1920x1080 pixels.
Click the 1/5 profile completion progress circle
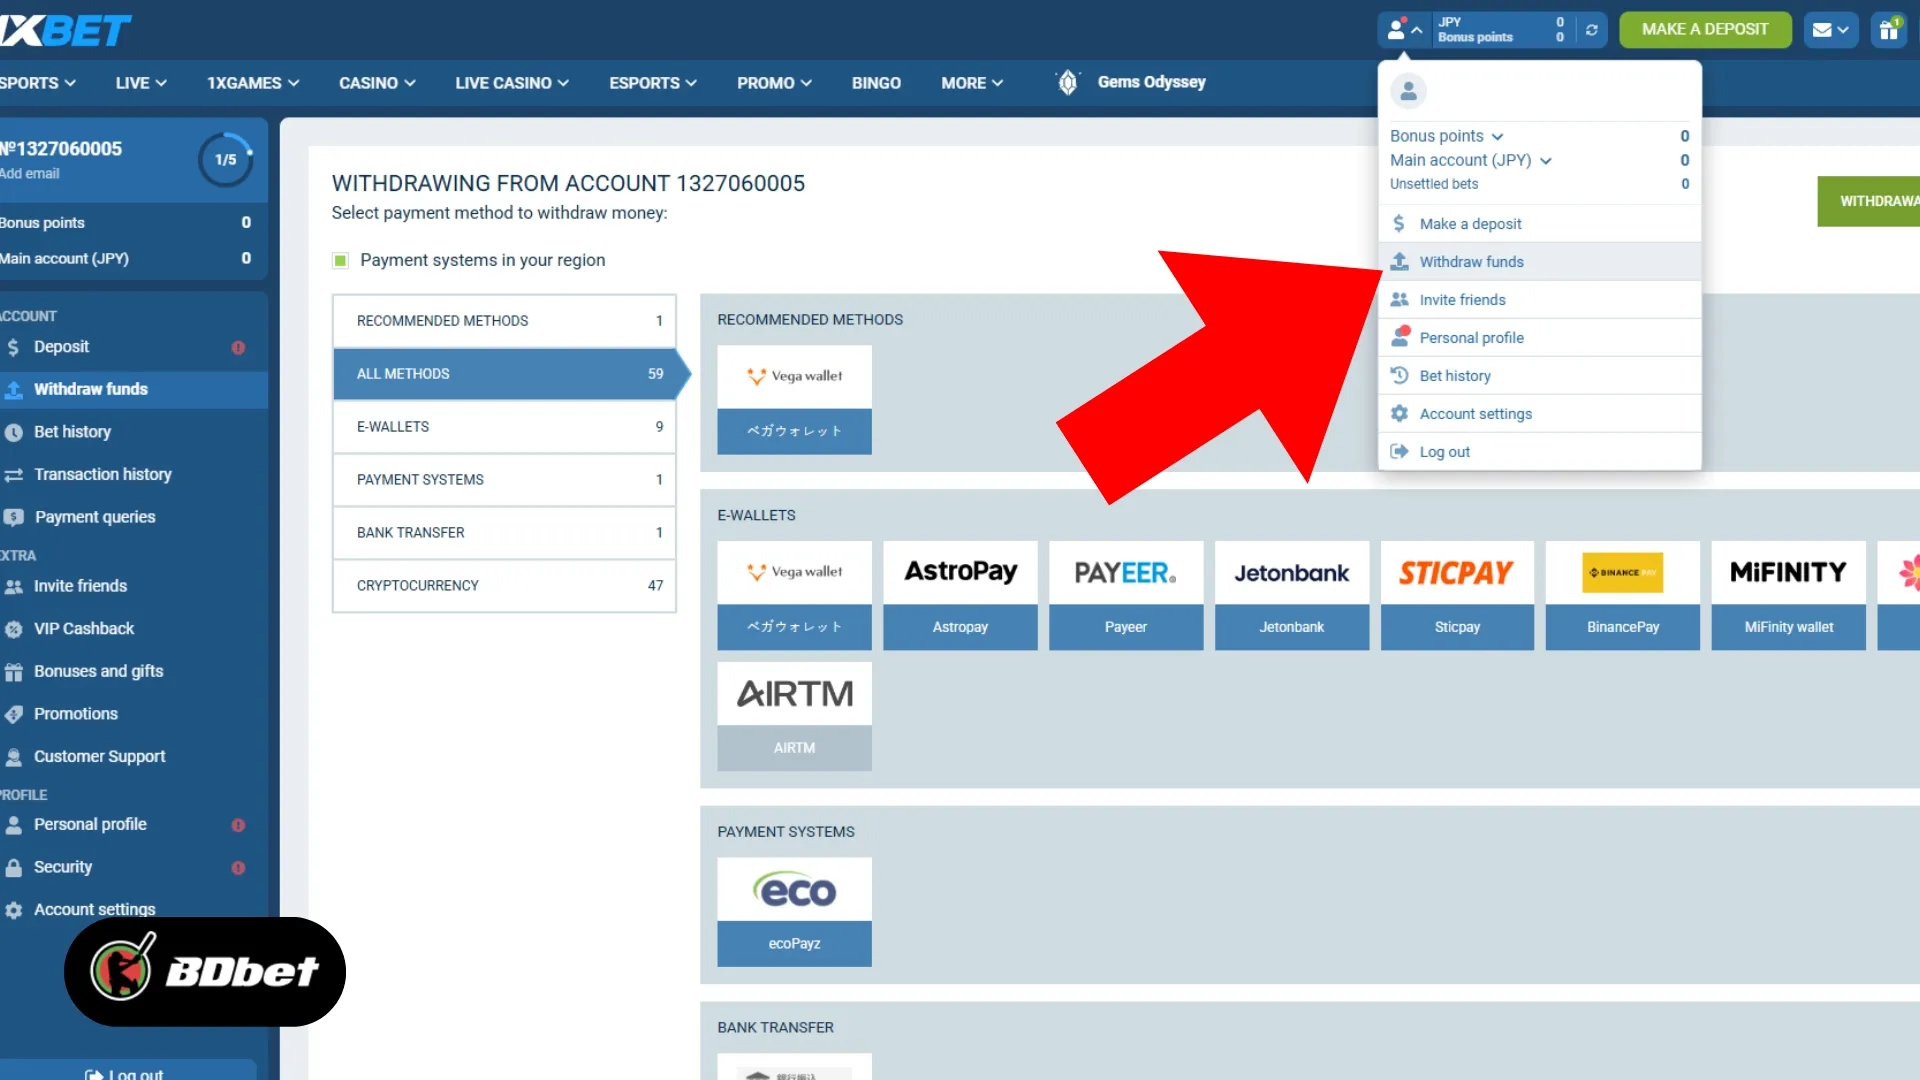(226, 160)
